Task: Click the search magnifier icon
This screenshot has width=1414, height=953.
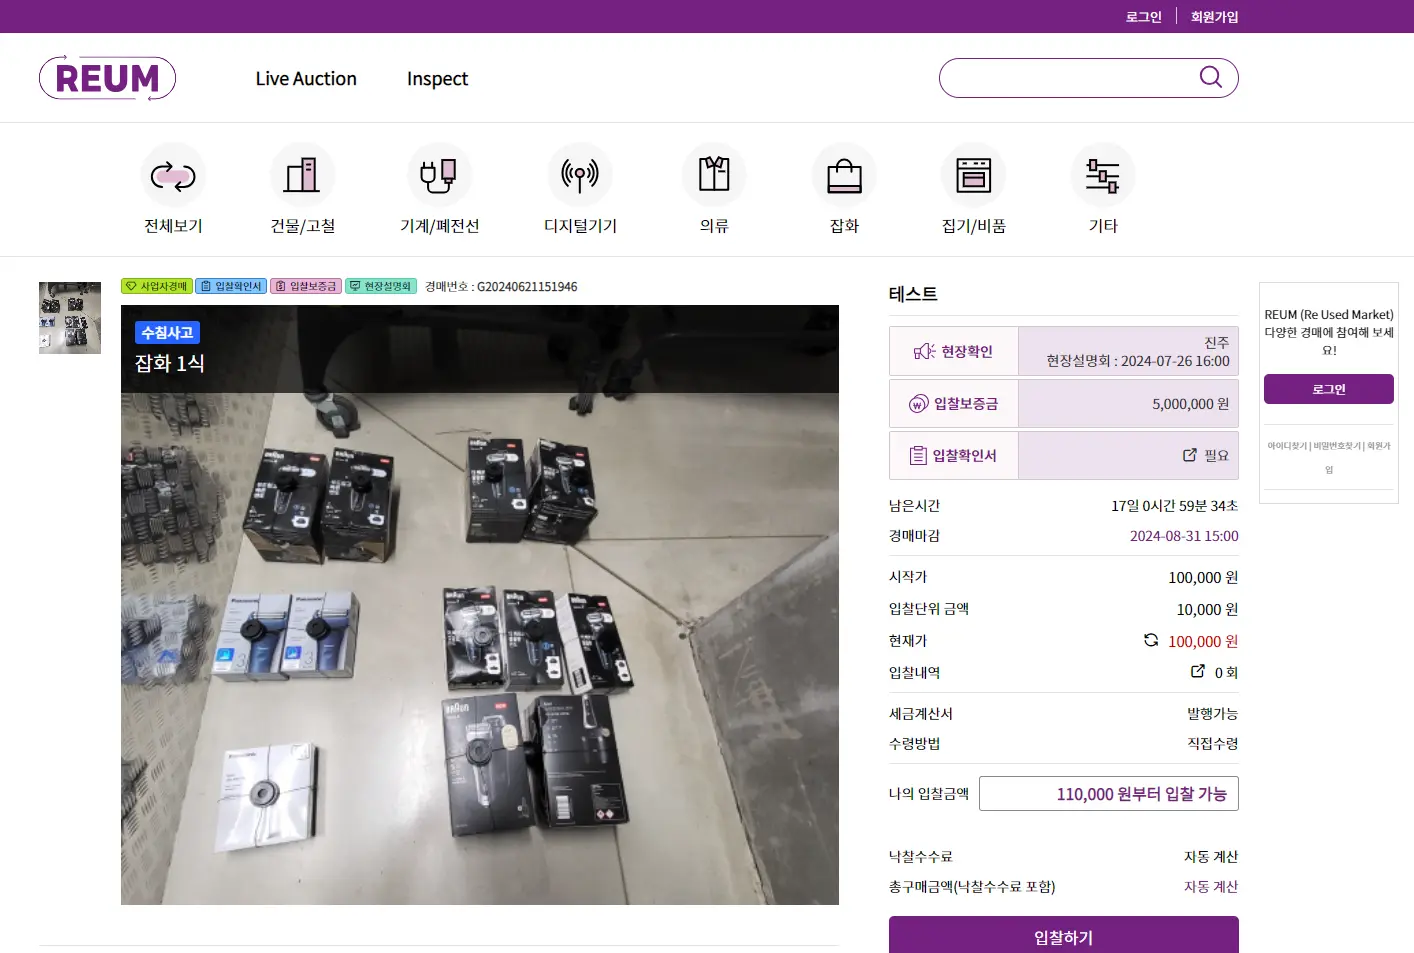Action: (1210, 77)
